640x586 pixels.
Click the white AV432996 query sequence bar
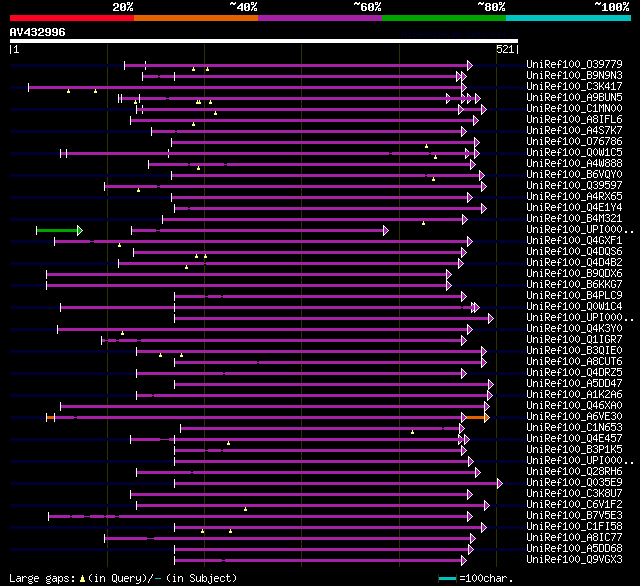pyautogui.click(x=264, y=41)
